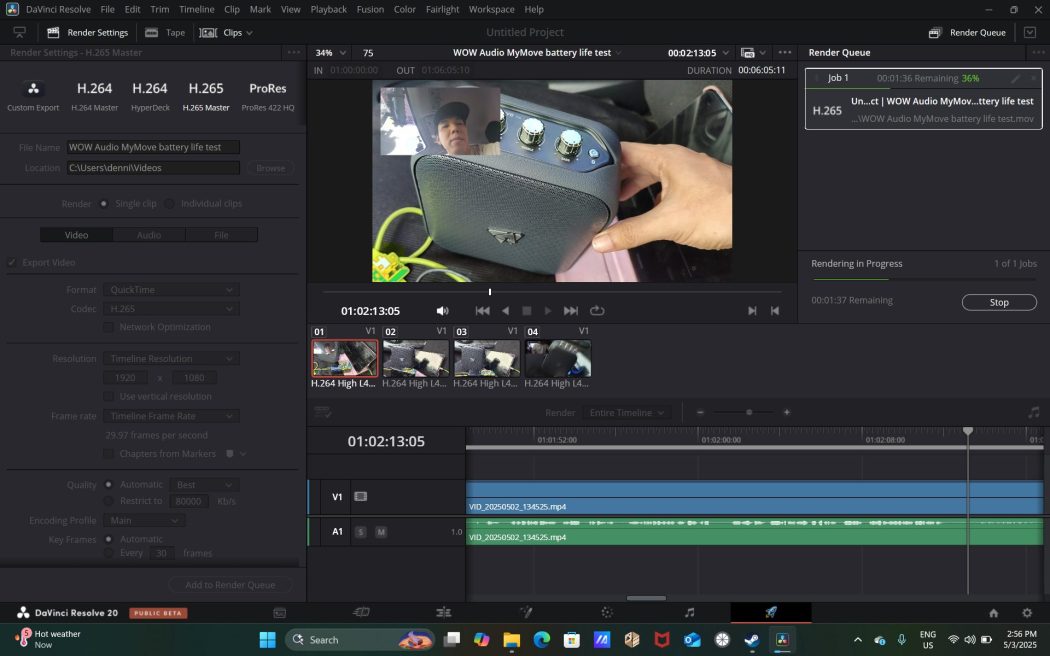Click the Browse location button
1050x656 pixels.
[270, 168]
